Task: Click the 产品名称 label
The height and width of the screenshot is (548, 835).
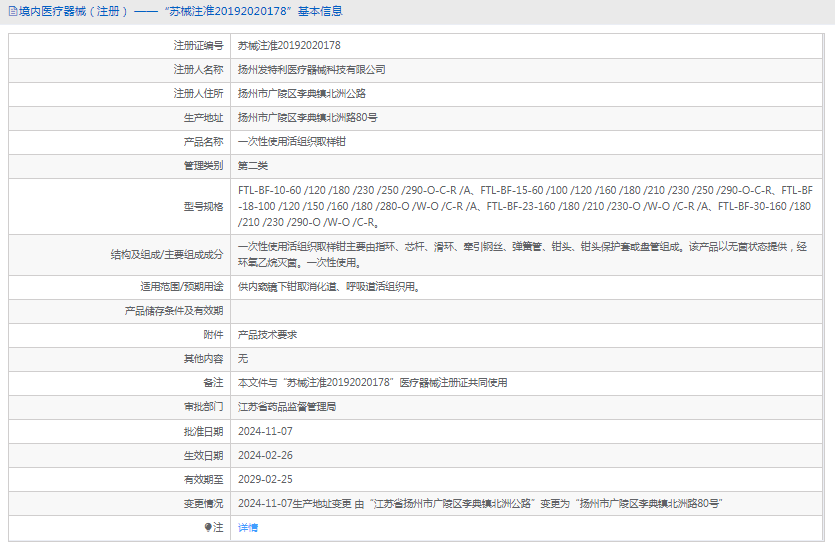Action: (203, 142)
